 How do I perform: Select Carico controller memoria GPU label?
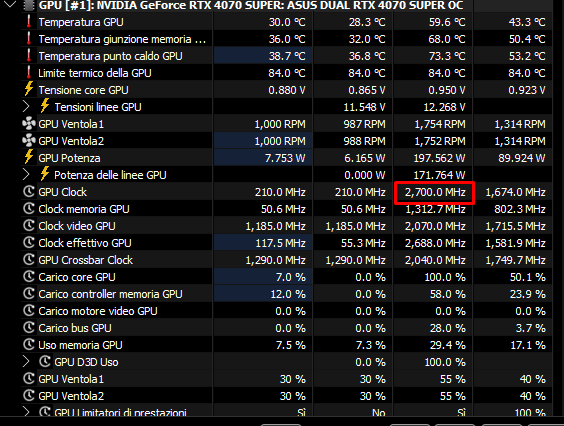(x=110, y=294)
